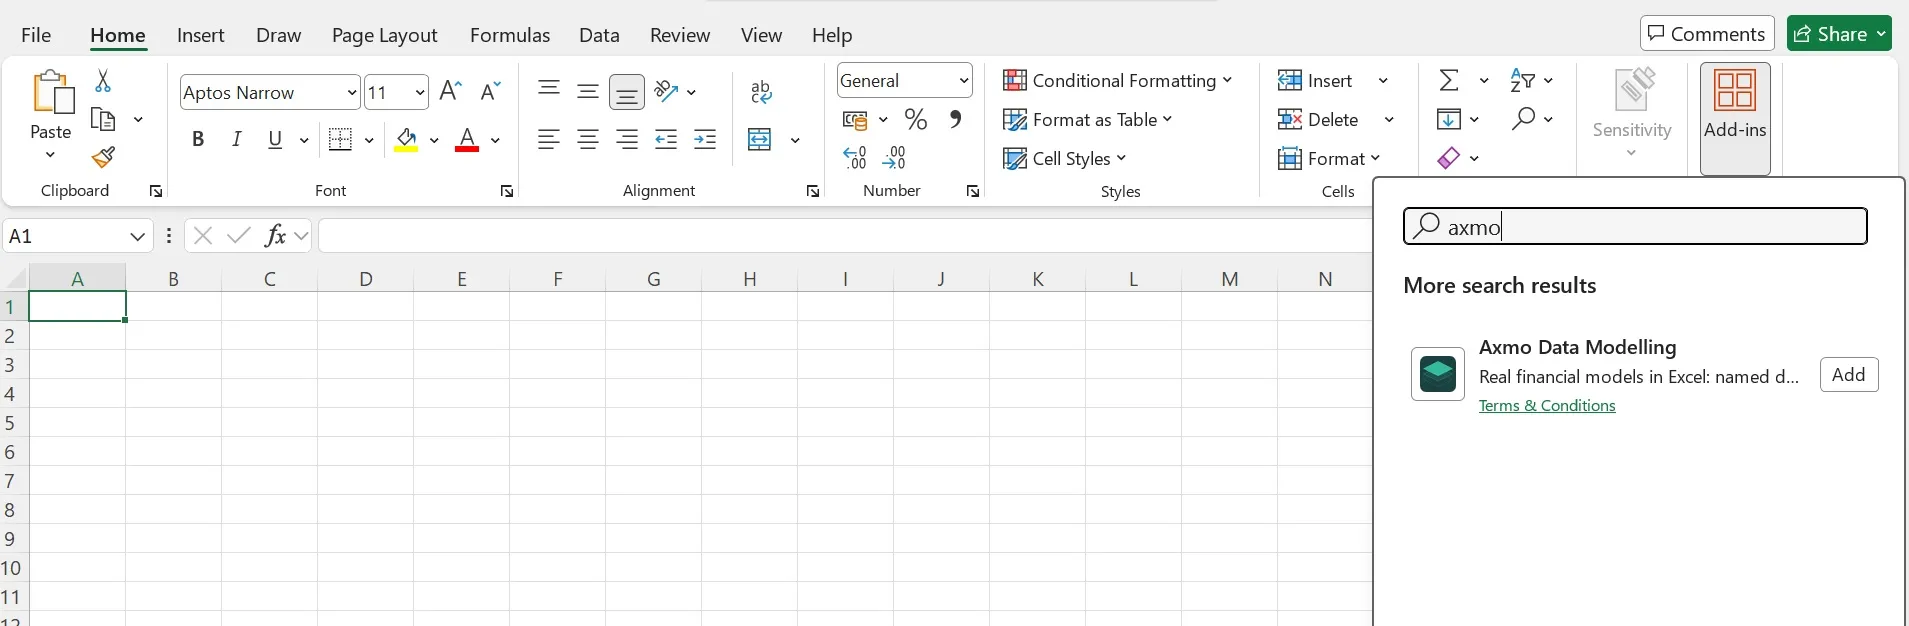Click the Add-ins button
This screenshot has height=626, width=1909.
(x=1735, y=118)
